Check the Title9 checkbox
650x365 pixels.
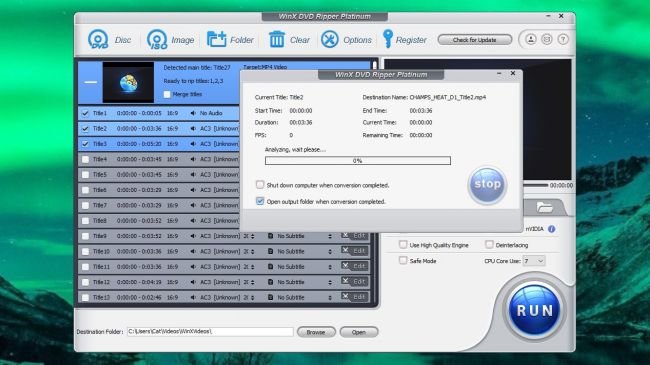[85, 236]
